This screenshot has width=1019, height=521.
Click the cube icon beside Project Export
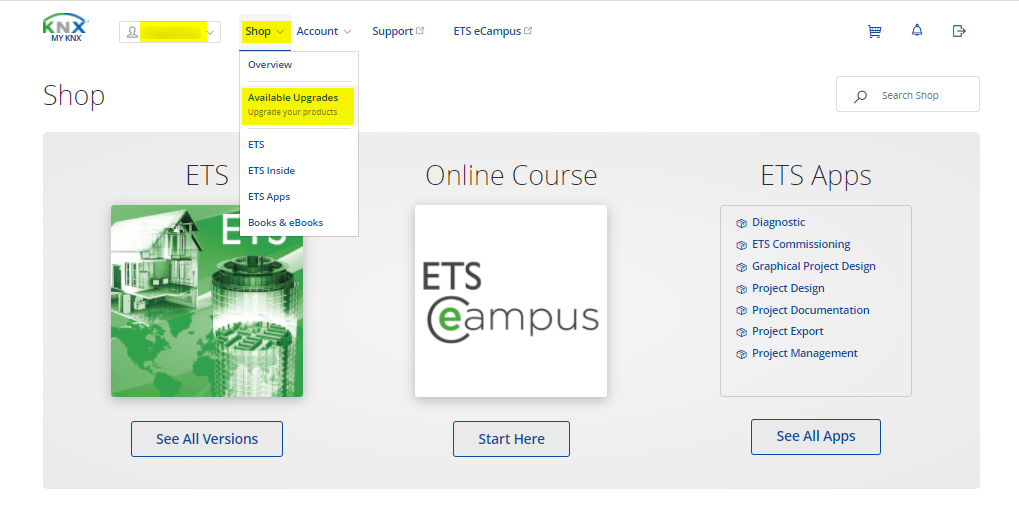[741, 332]
